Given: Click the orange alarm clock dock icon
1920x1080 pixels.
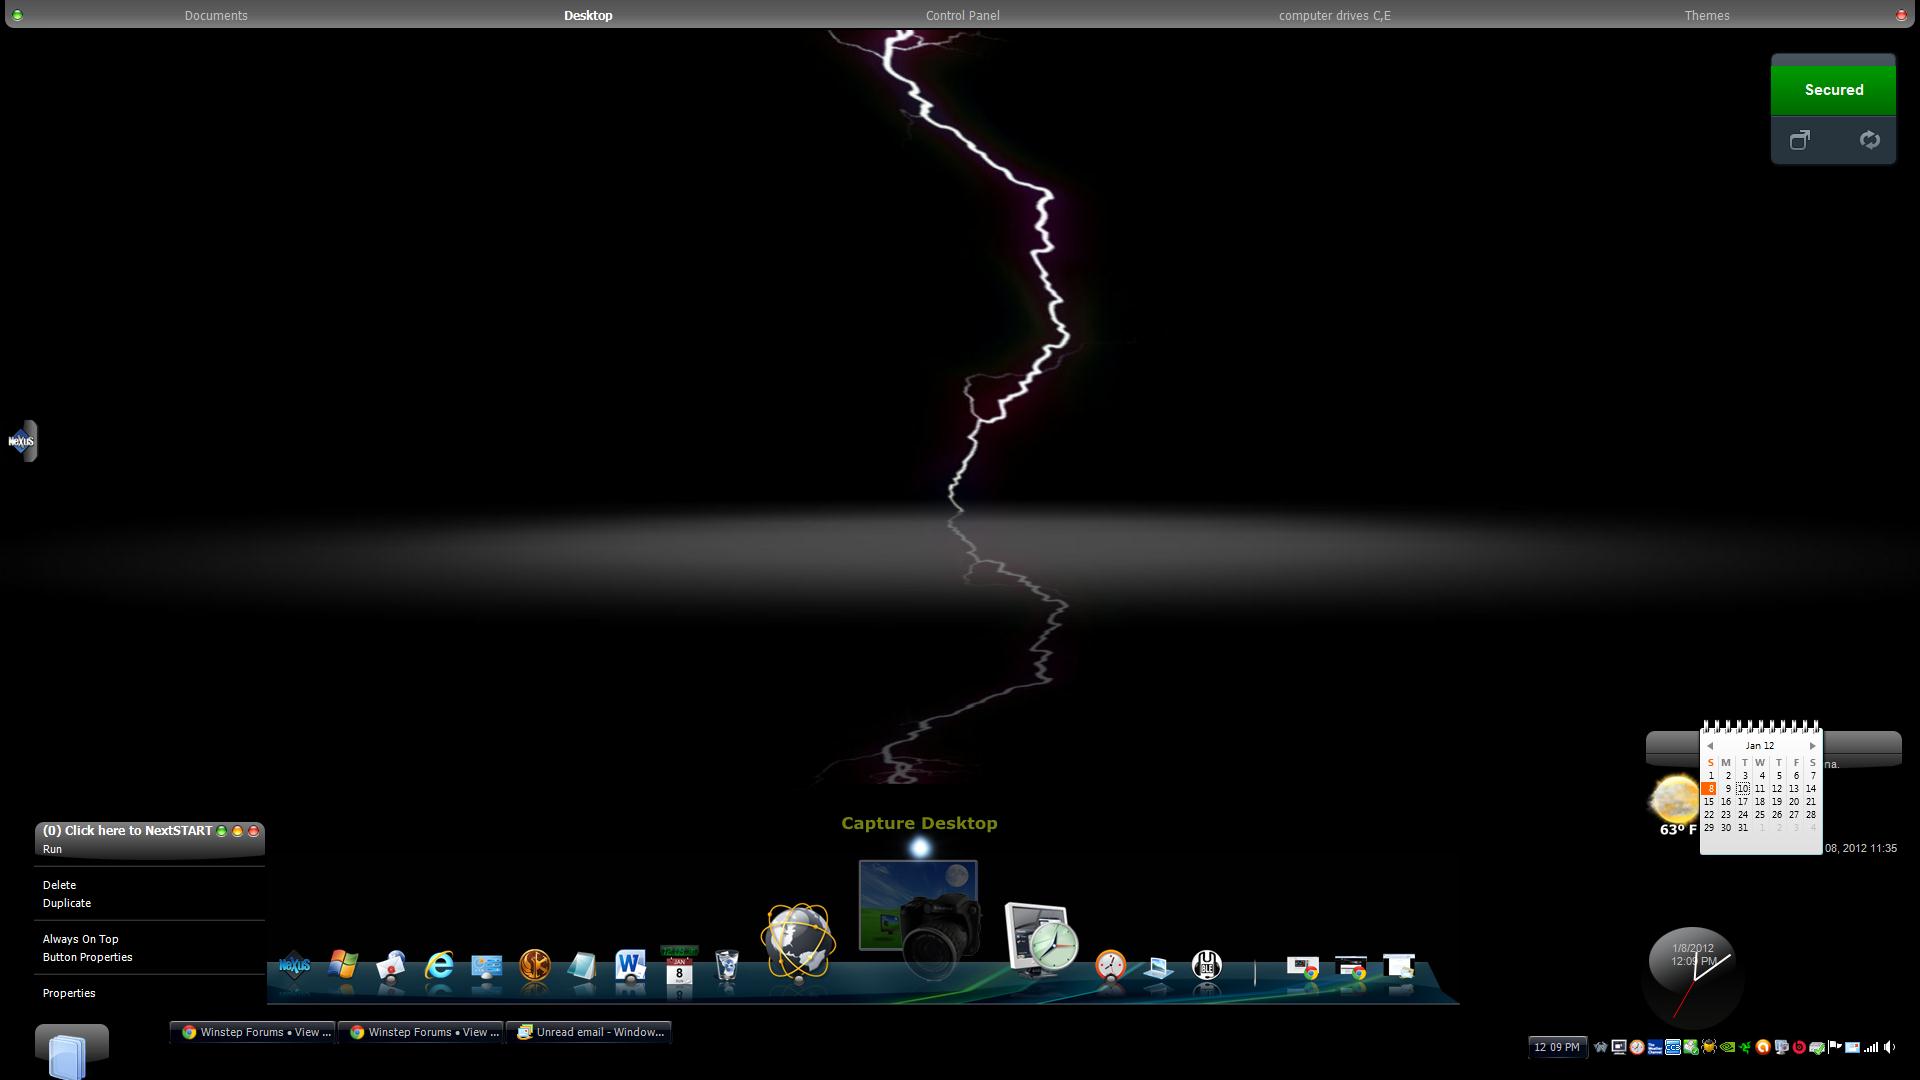Looking at the screenshot, I should [1110, 966].
